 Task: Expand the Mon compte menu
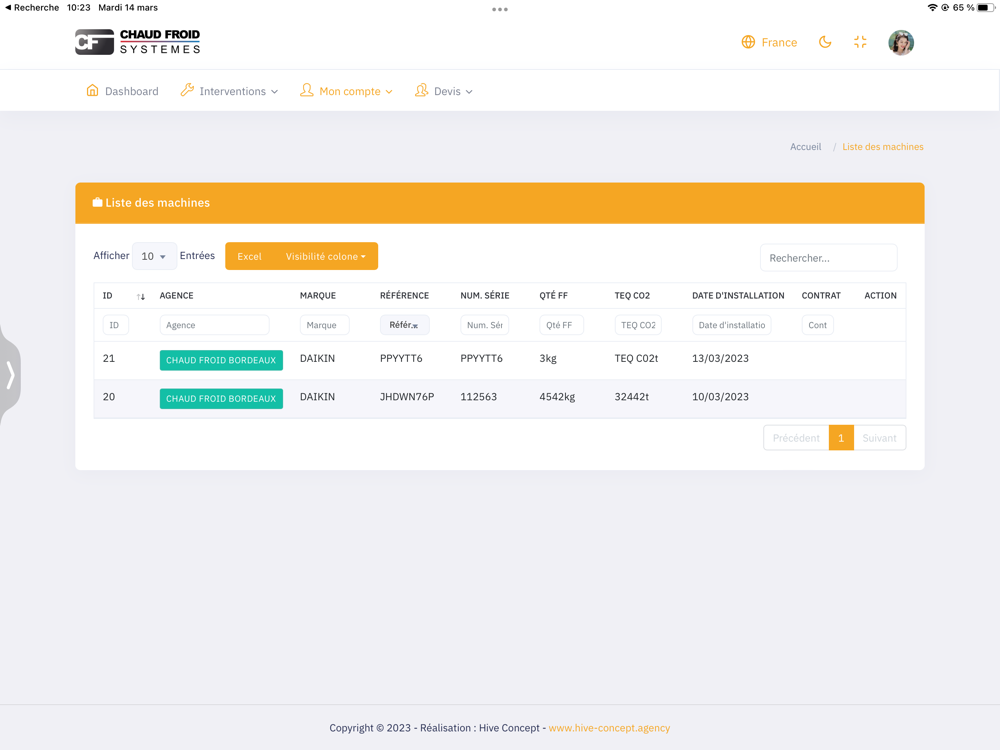pyautogui.click(x=346, y=91)
